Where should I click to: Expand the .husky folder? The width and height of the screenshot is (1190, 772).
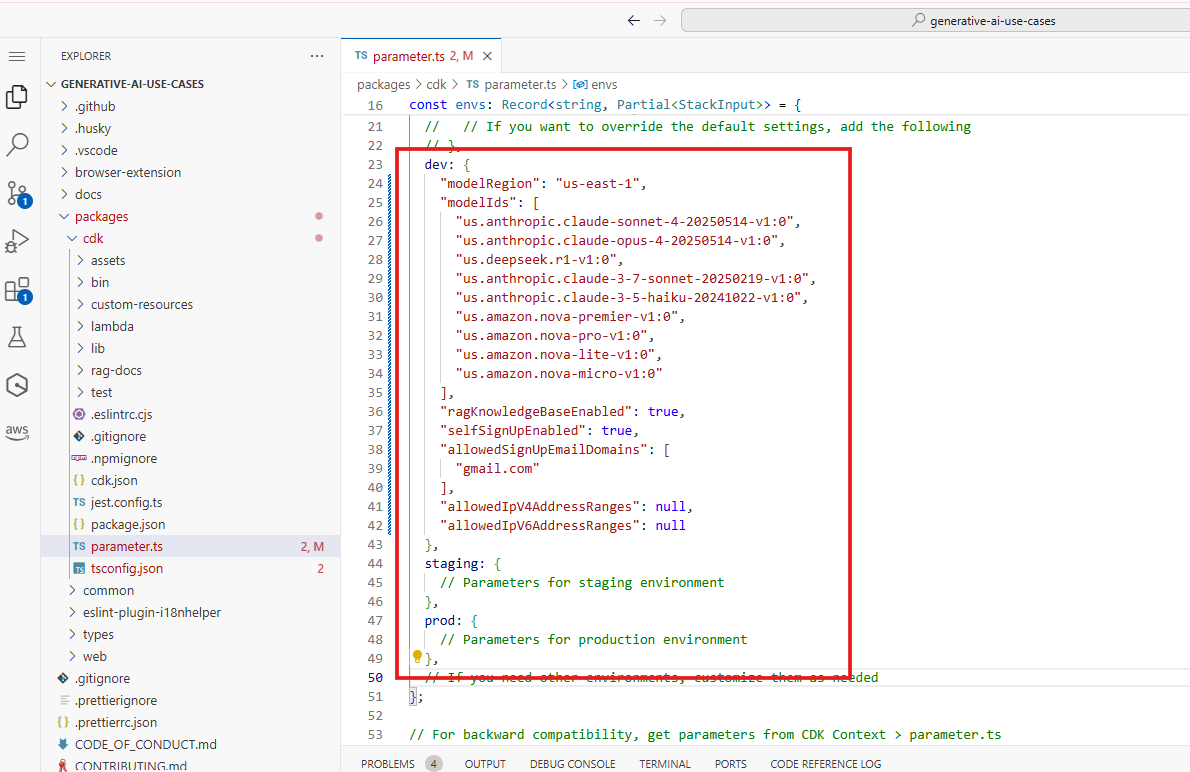click(190, 128)
